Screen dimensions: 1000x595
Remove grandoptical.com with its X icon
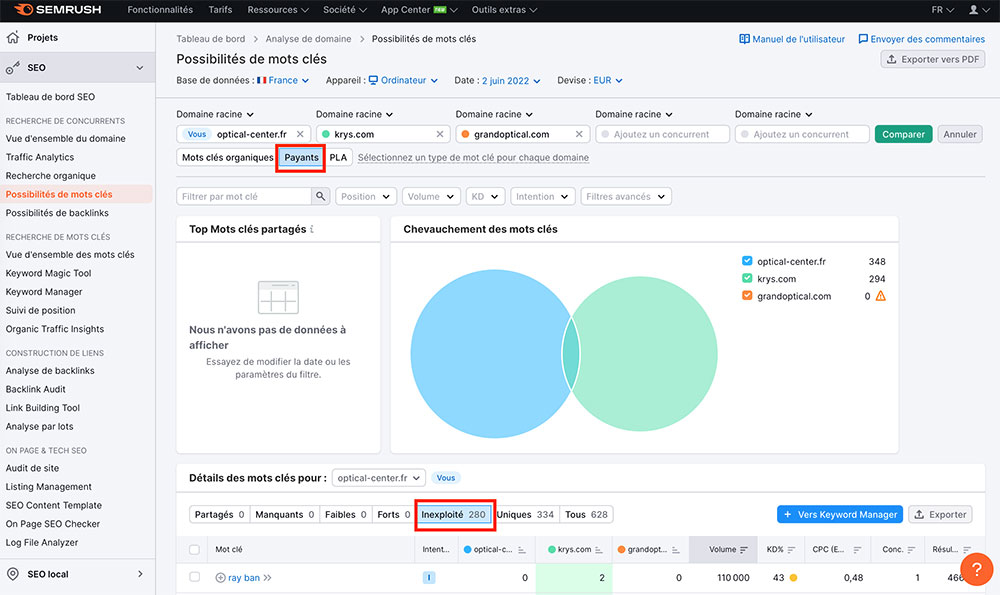579,134
